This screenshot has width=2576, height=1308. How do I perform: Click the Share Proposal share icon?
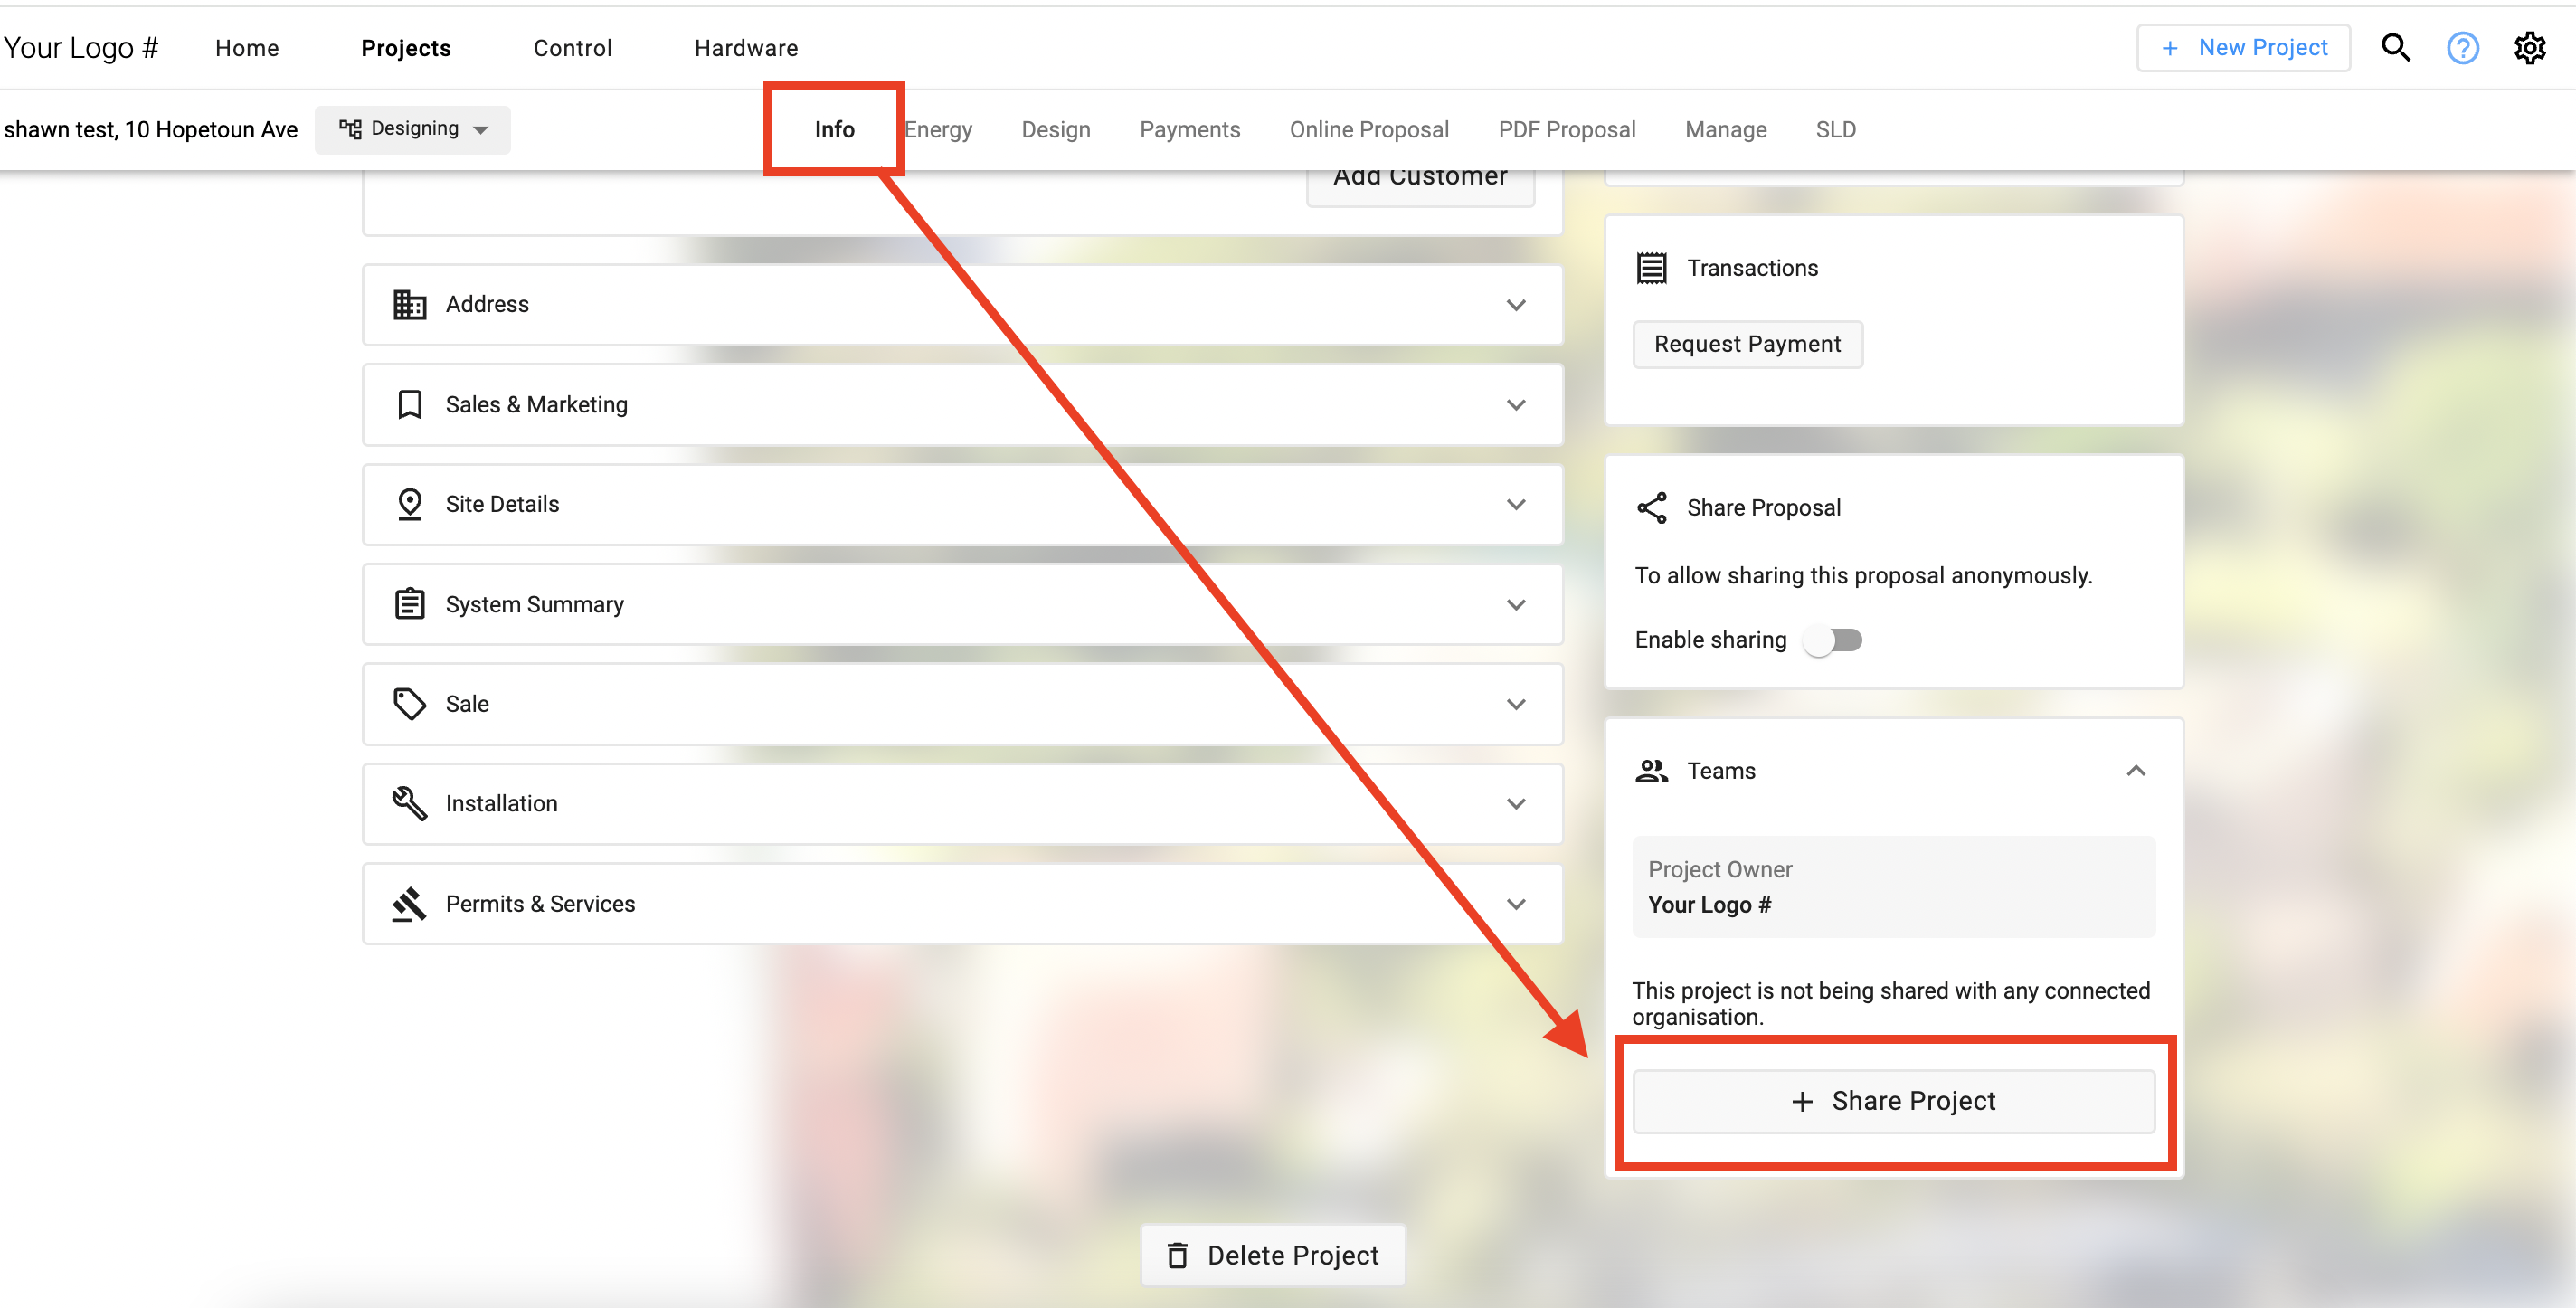click(x=1651, y=507)
